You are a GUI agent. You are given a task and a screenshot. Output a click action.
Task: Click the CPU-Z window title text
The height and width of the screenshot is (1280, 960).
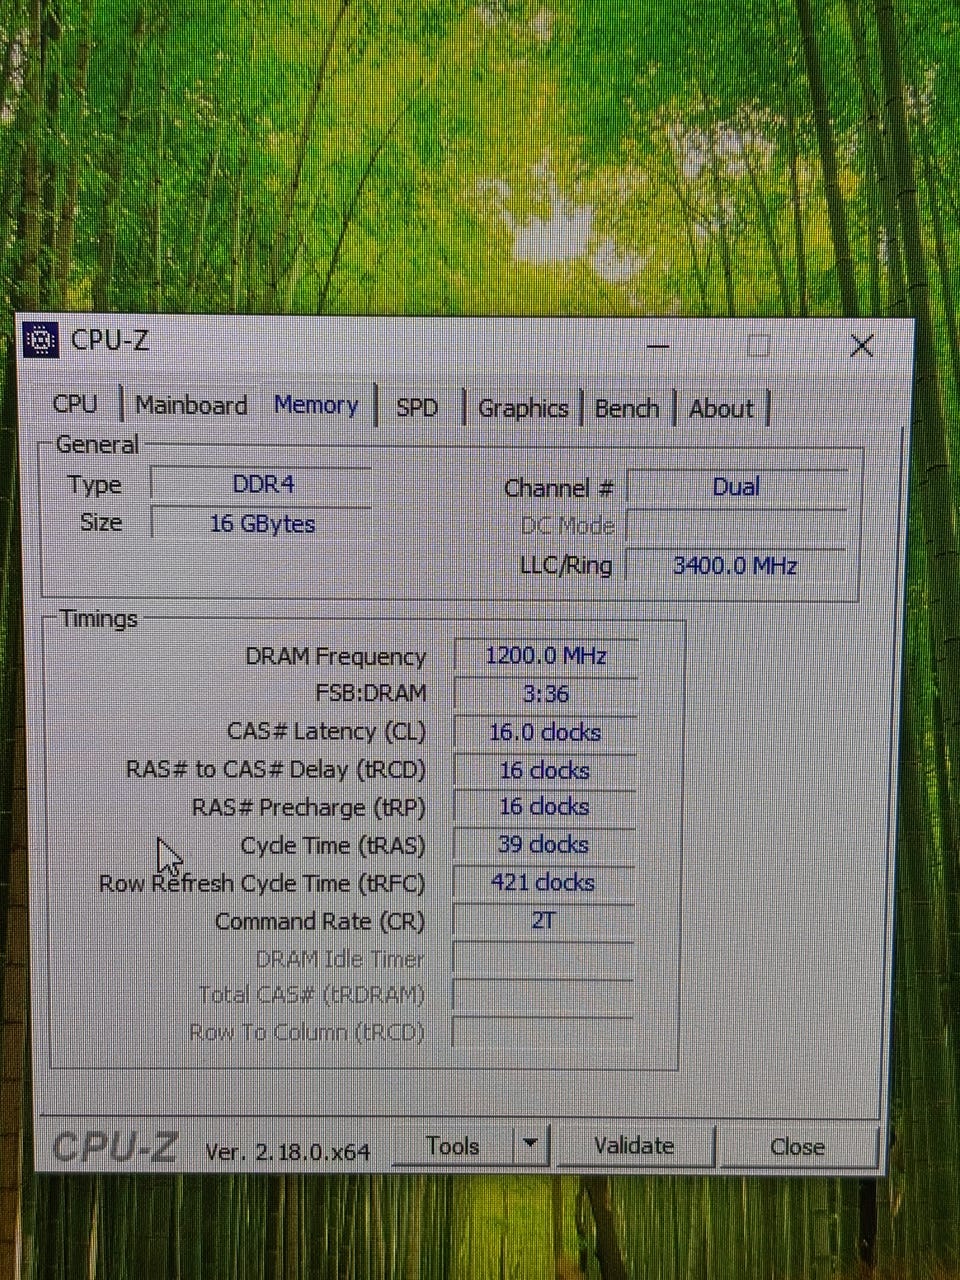(110, 340)
